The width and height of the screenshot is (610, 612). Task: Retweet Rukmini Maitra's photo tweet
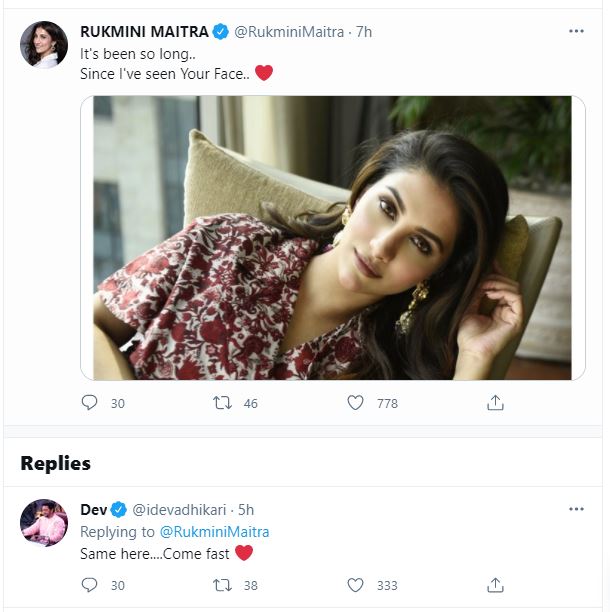pyautogui.click(x=225, y=403)
